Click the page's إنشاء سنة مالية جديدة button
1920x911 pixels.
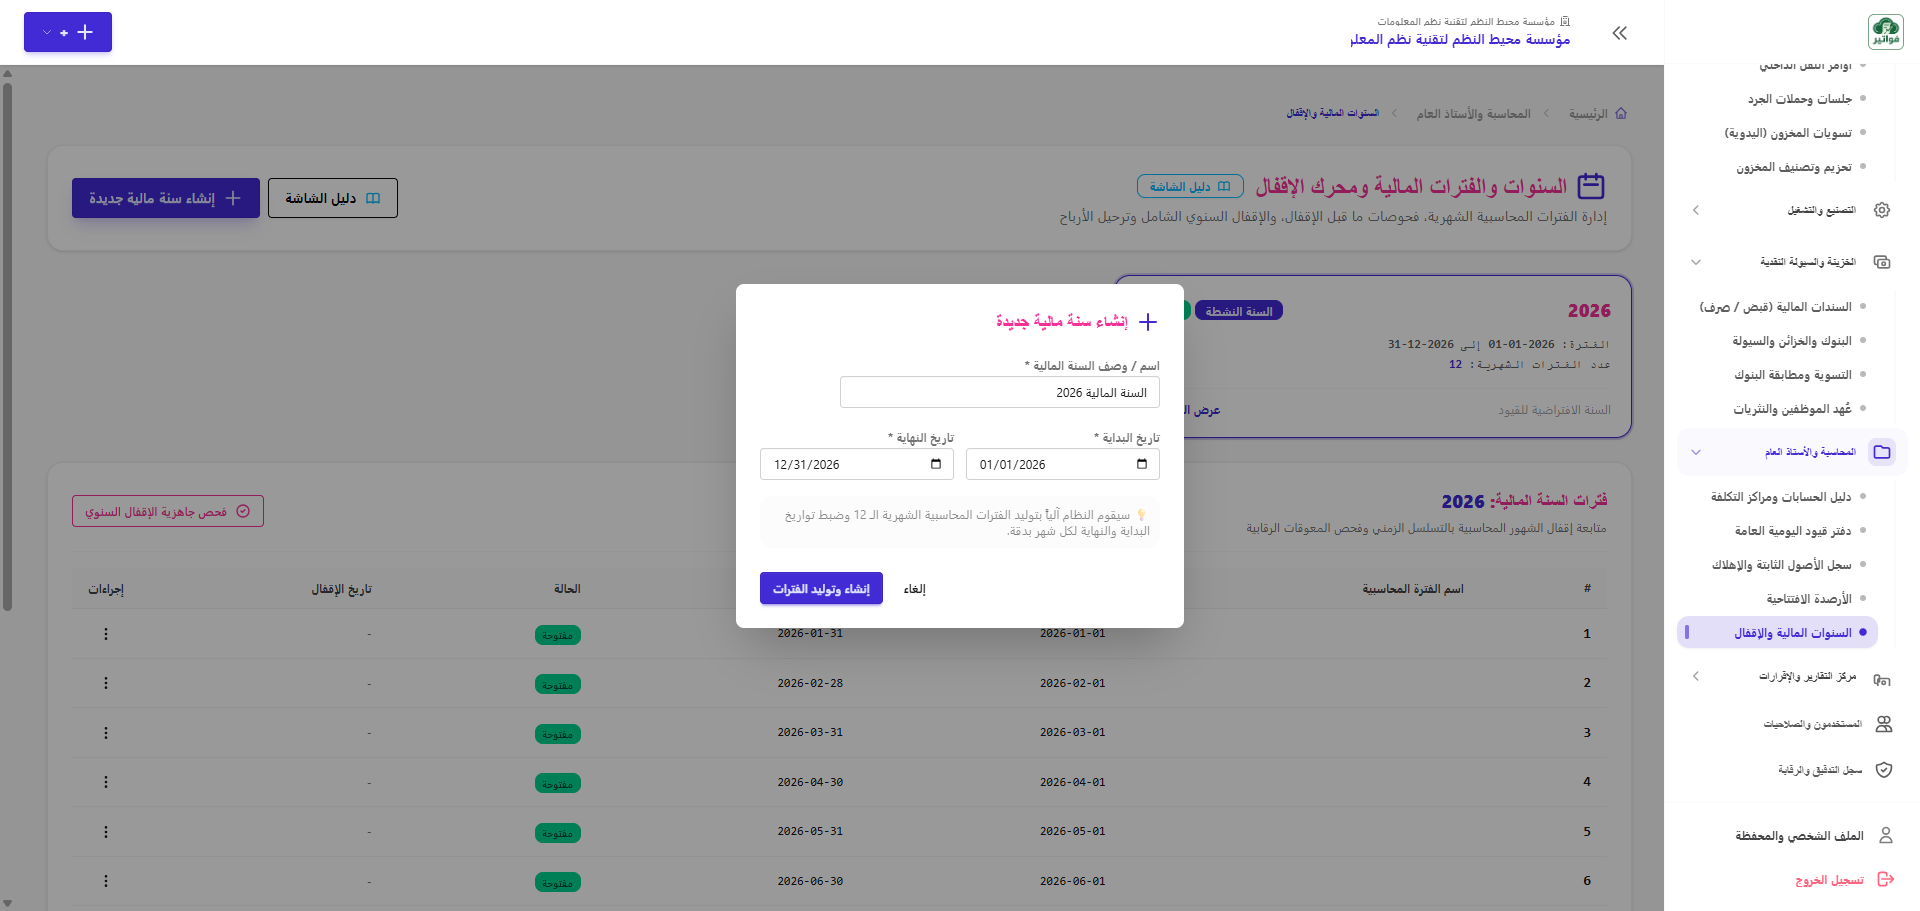pos(166,198)
